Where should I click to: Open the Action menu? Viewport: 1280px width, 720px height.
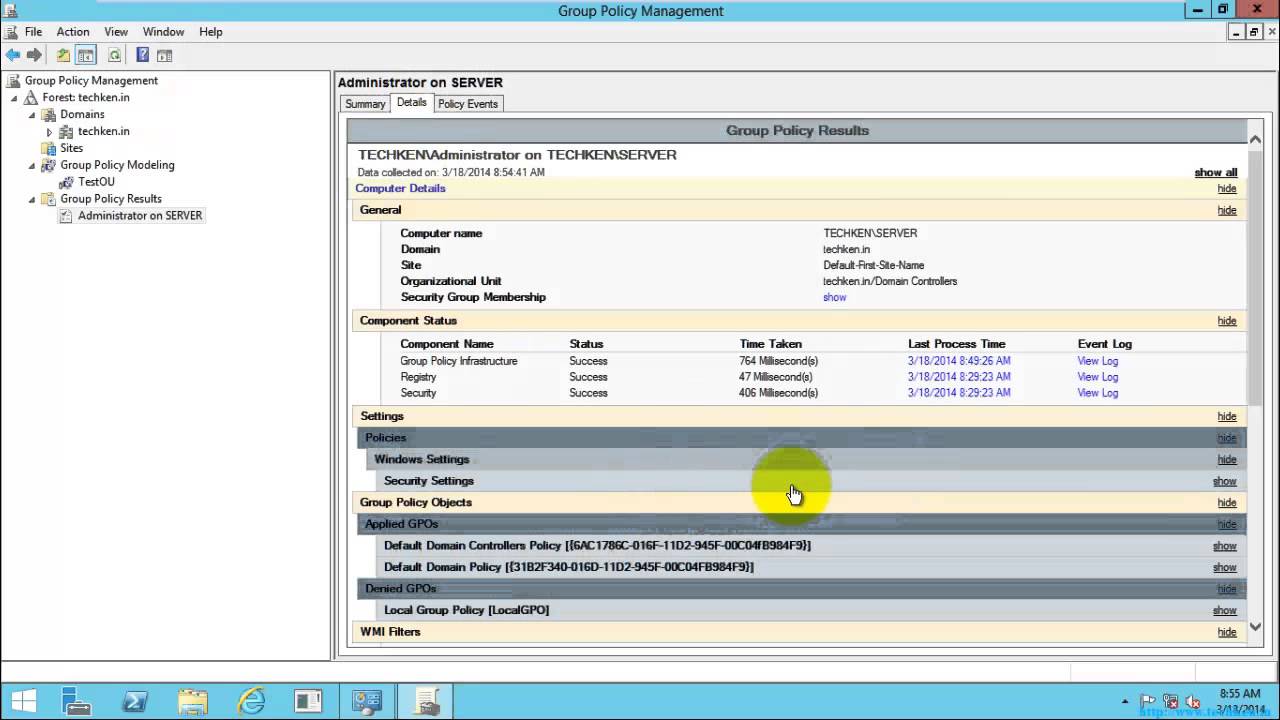click(73, 32)
